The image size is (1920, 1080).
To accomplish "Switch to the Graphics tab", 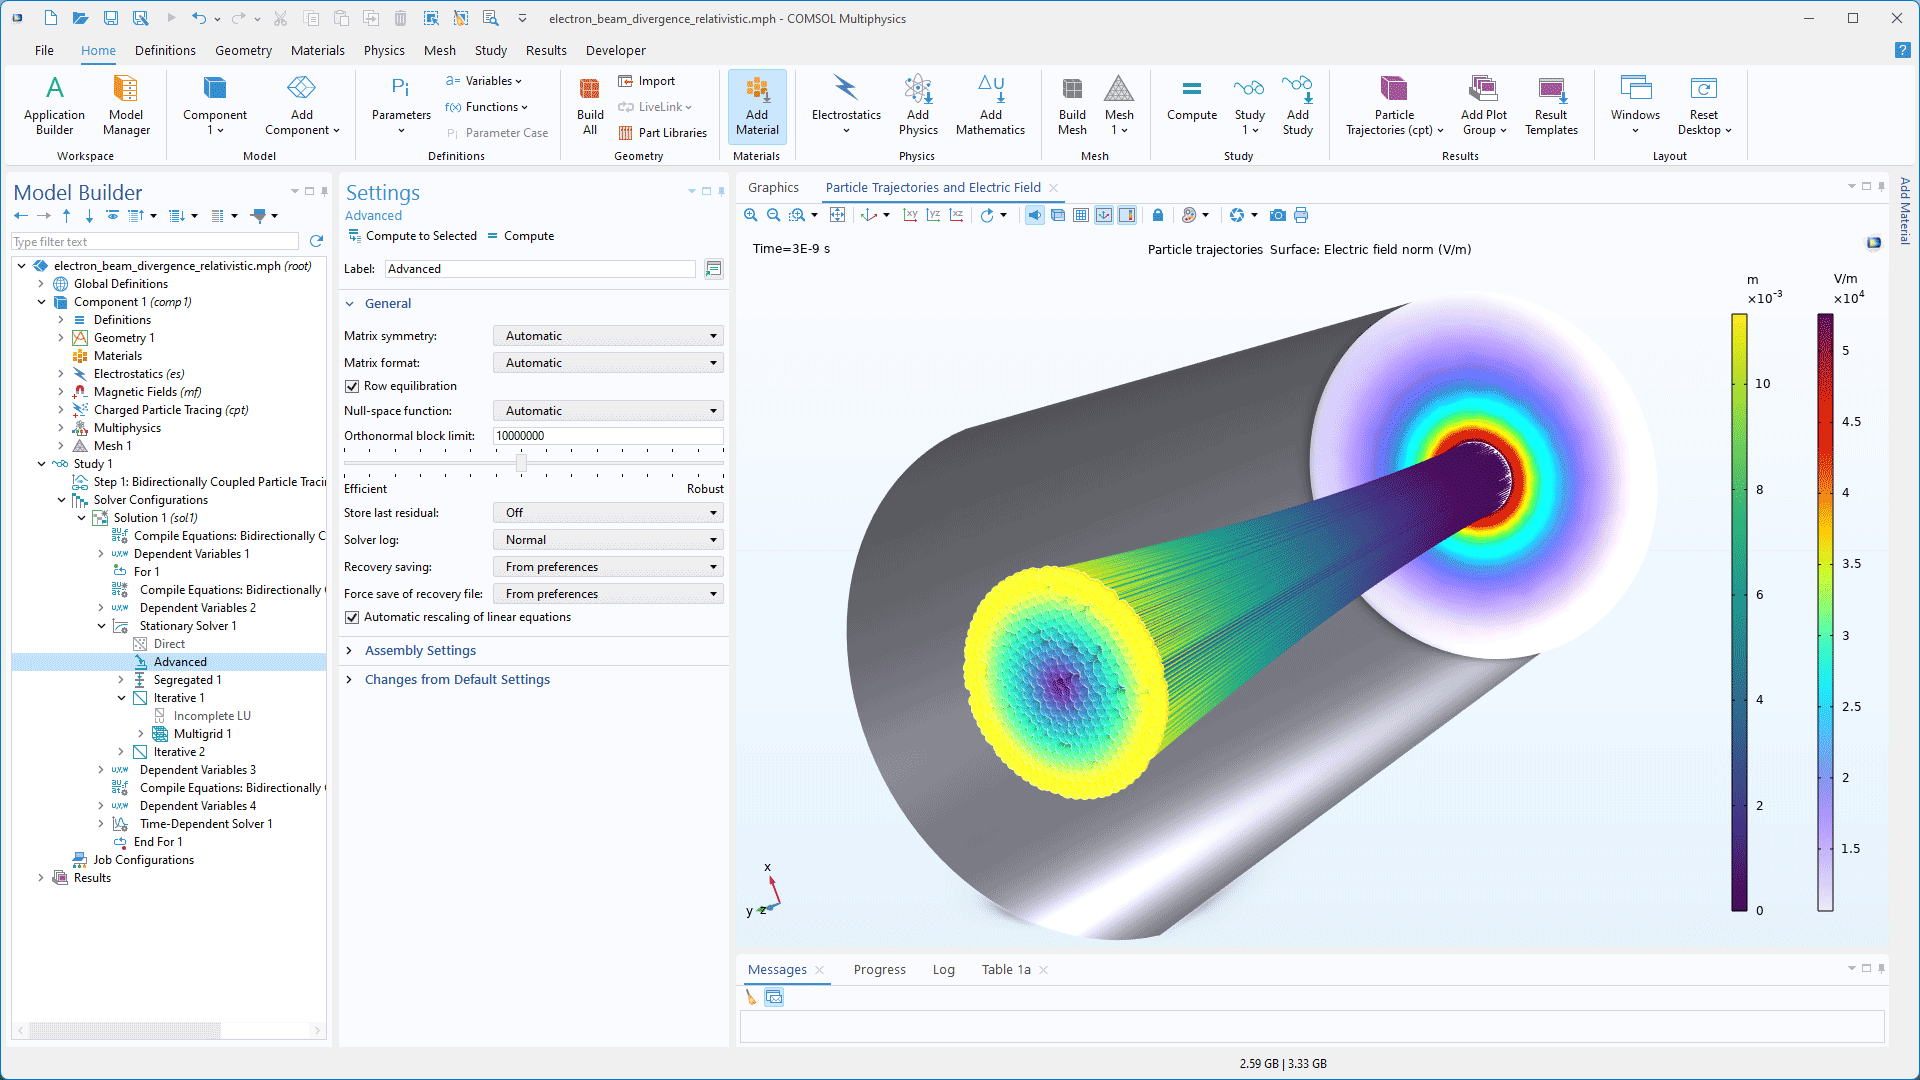I will coord(773,187).
